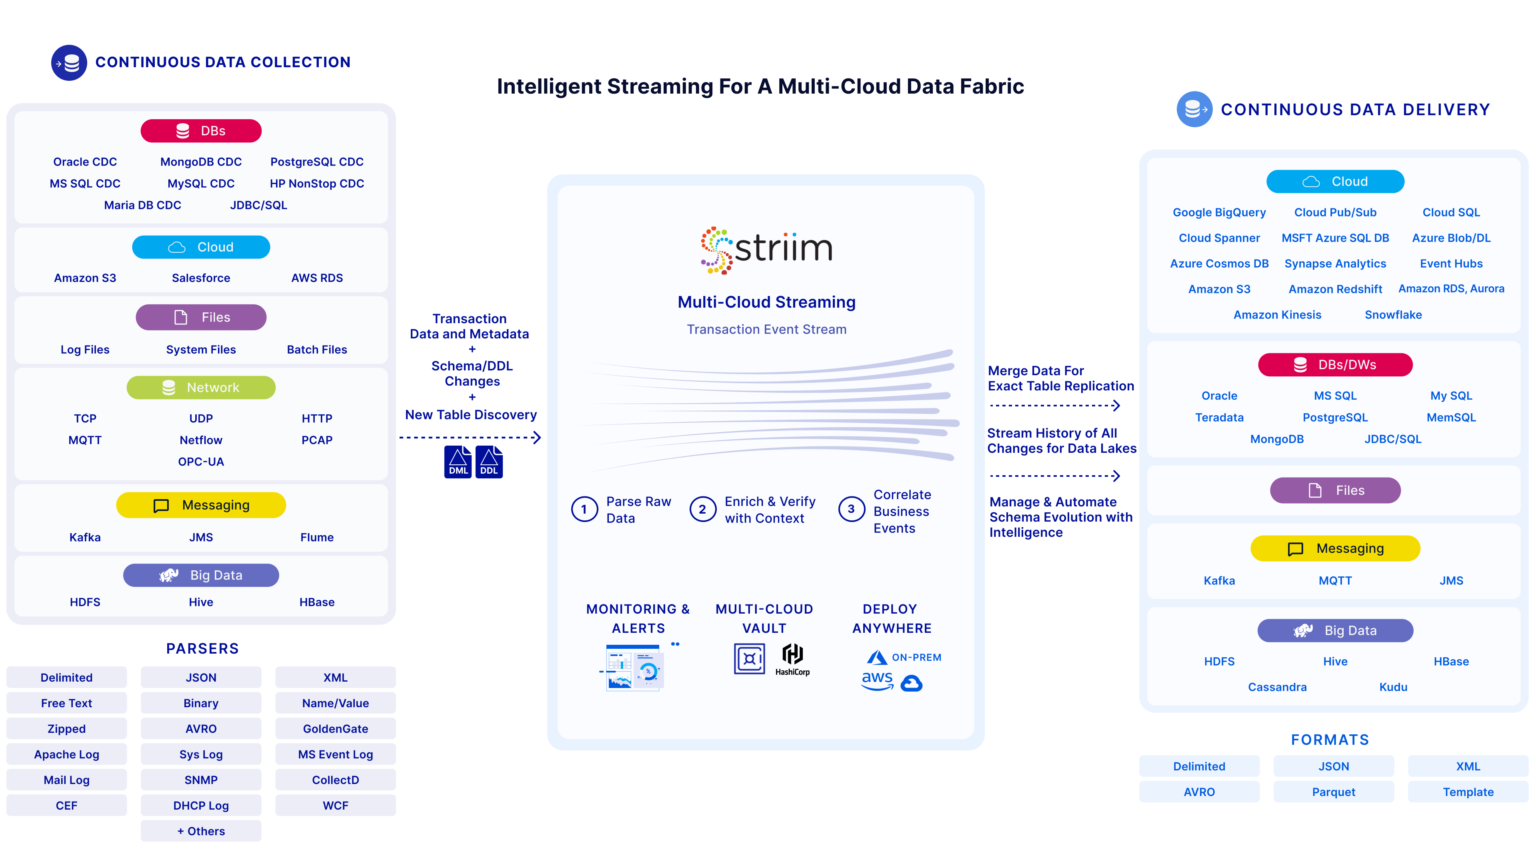This screenshot has height=864, width=1536.
Task: Click the OPC-UA network source
Action: point(201,462)
